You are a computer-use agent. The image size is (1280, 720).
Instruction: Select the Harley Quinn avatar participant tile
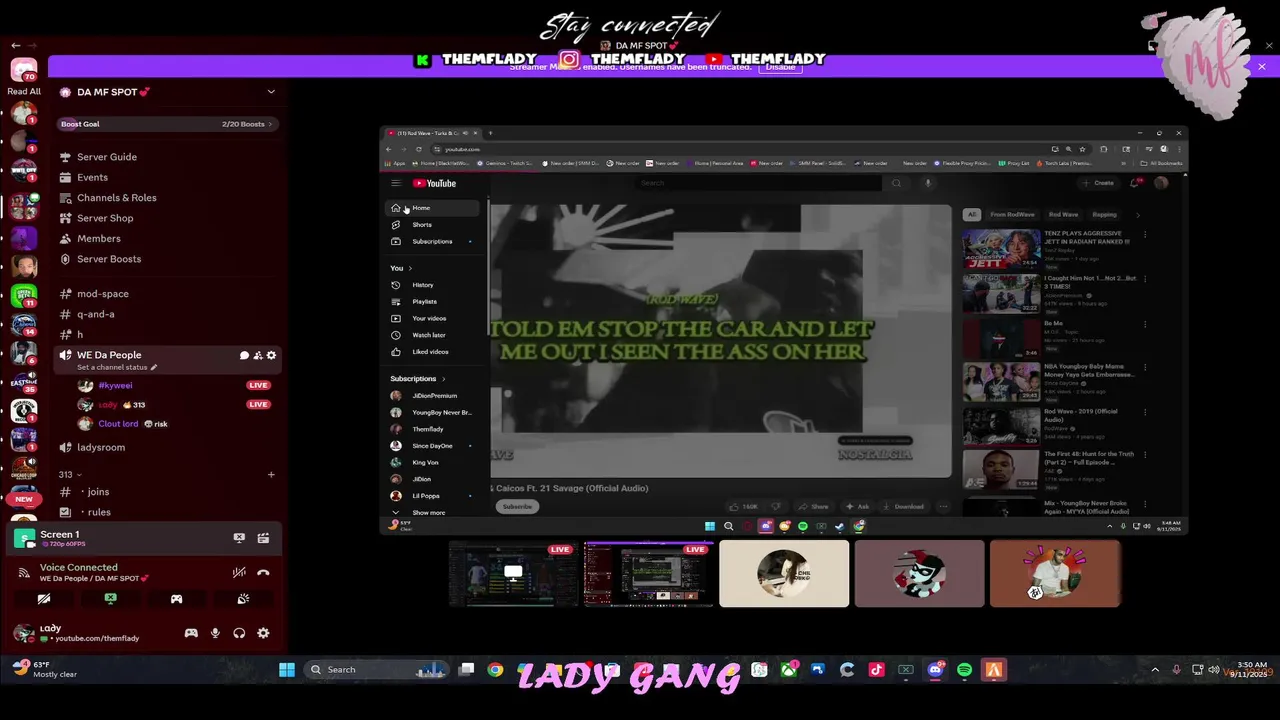919,573
